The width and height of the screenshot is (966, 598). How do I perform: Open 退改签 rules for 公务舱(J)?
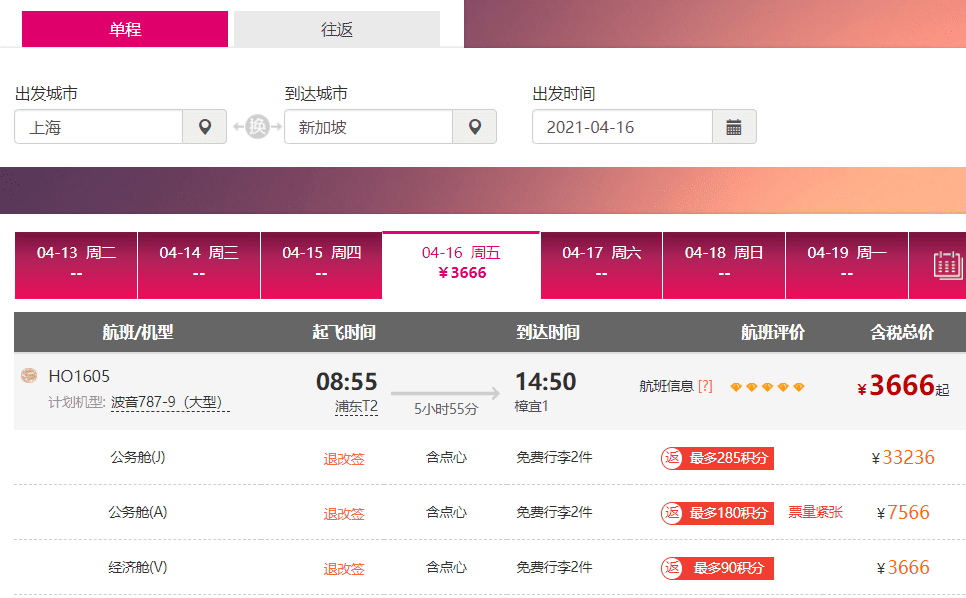pos(343,459)
